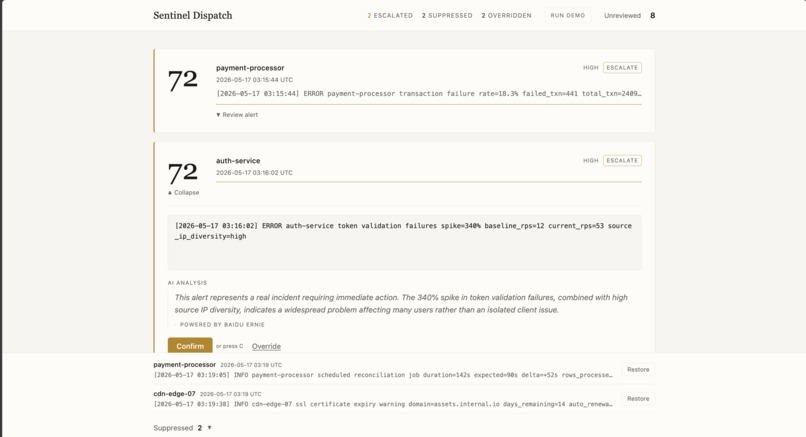Screen dimensions: 806x437
Task: Click the 'or press C' hint
Action: coord(229,346)
